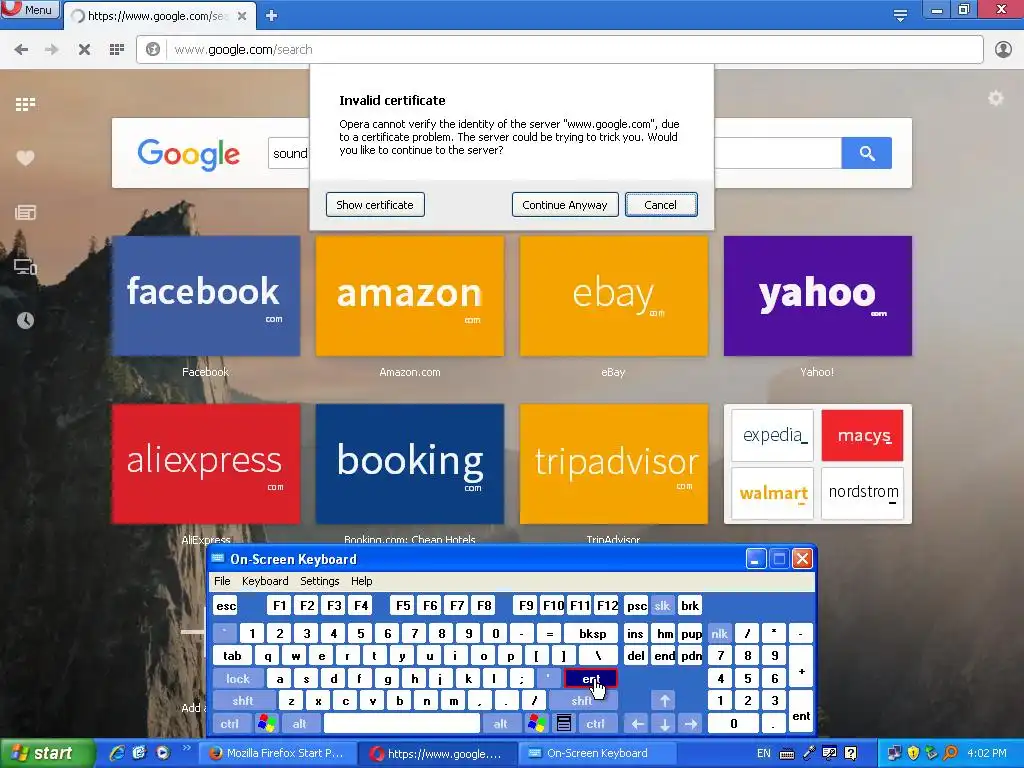The height and width of the screenshot is (768, 1024).
Task: Open the Opera Menu button
Action: coord(30,10)
